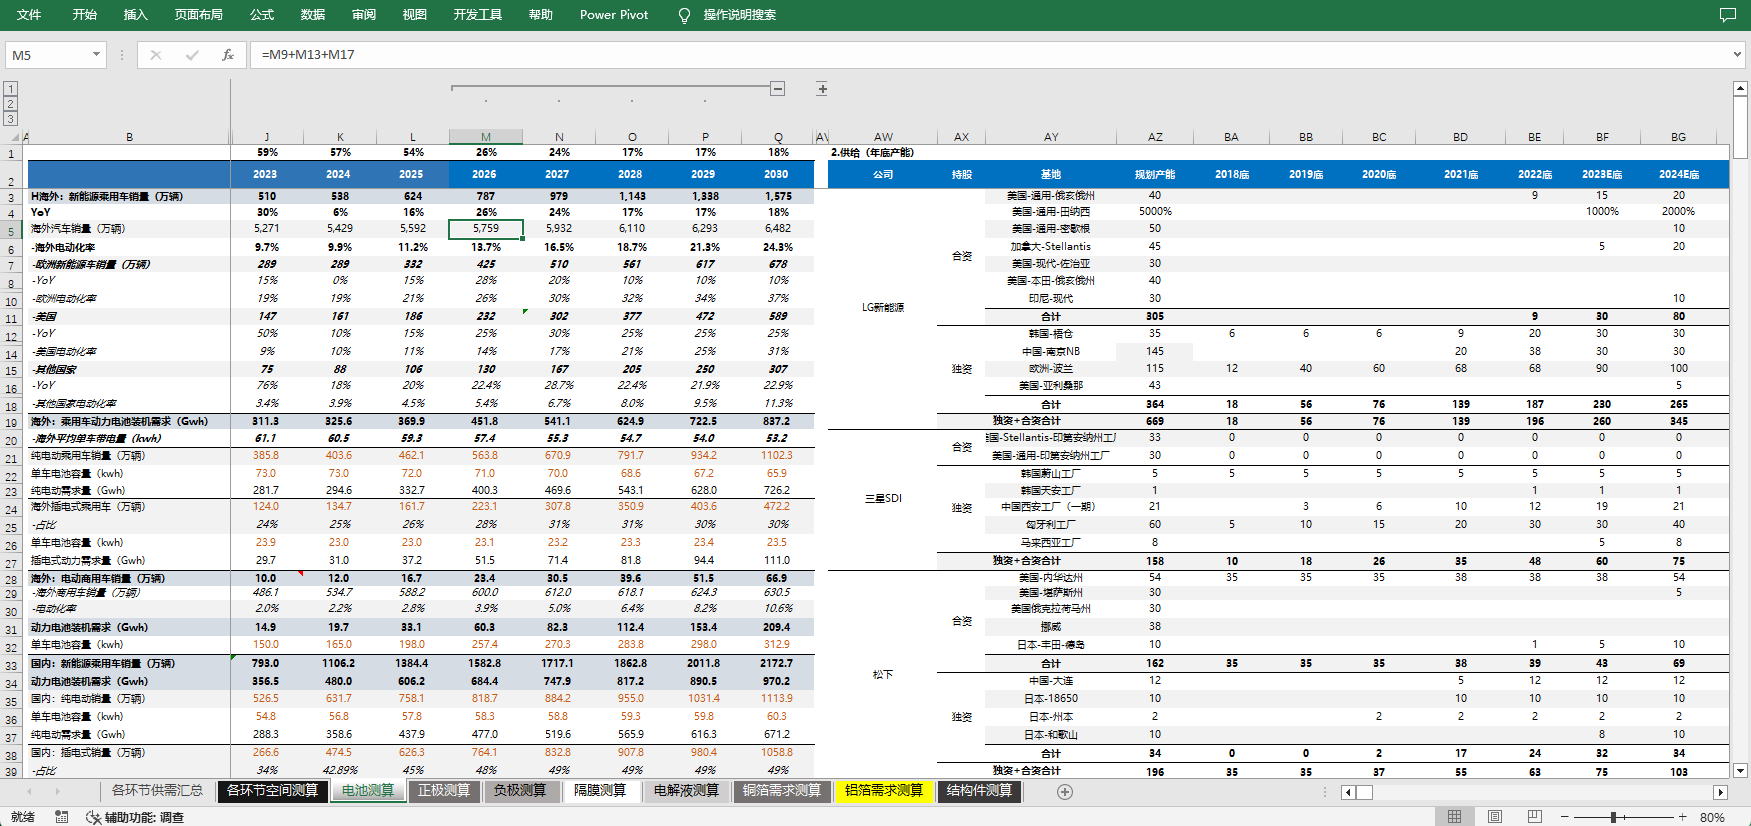The width and height of the screenshot is (1751, 826).
Task: Open the 开始 ribbon tab
Action: [x=85, y=15]
